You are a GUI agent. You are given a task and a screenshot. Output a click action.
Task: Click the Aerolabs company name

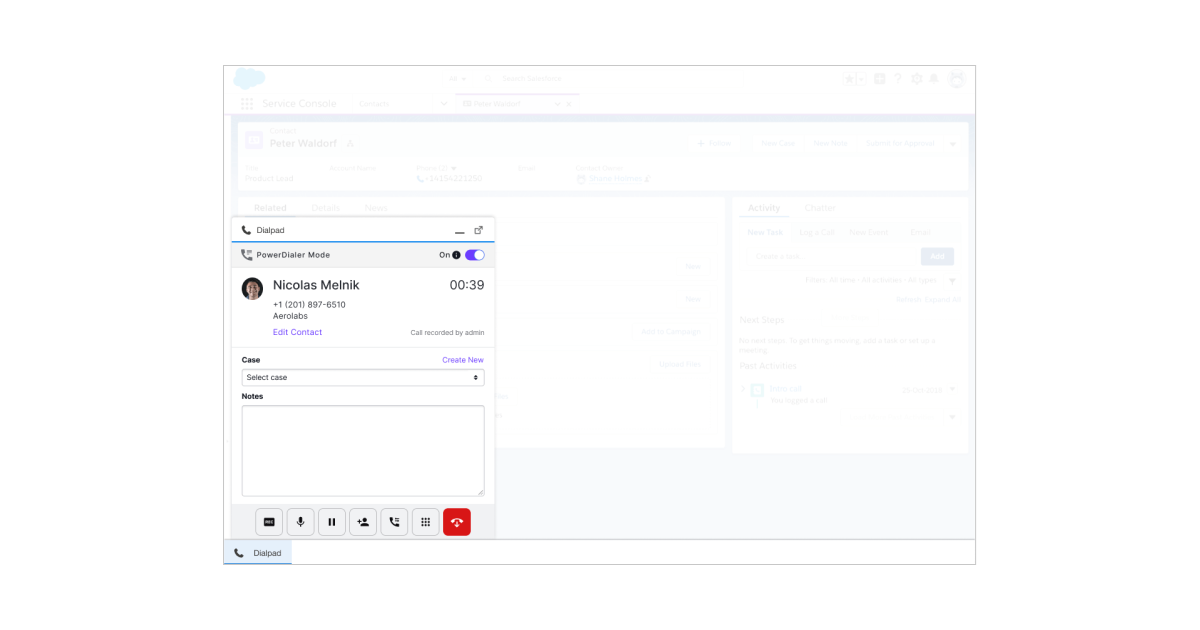291,316
